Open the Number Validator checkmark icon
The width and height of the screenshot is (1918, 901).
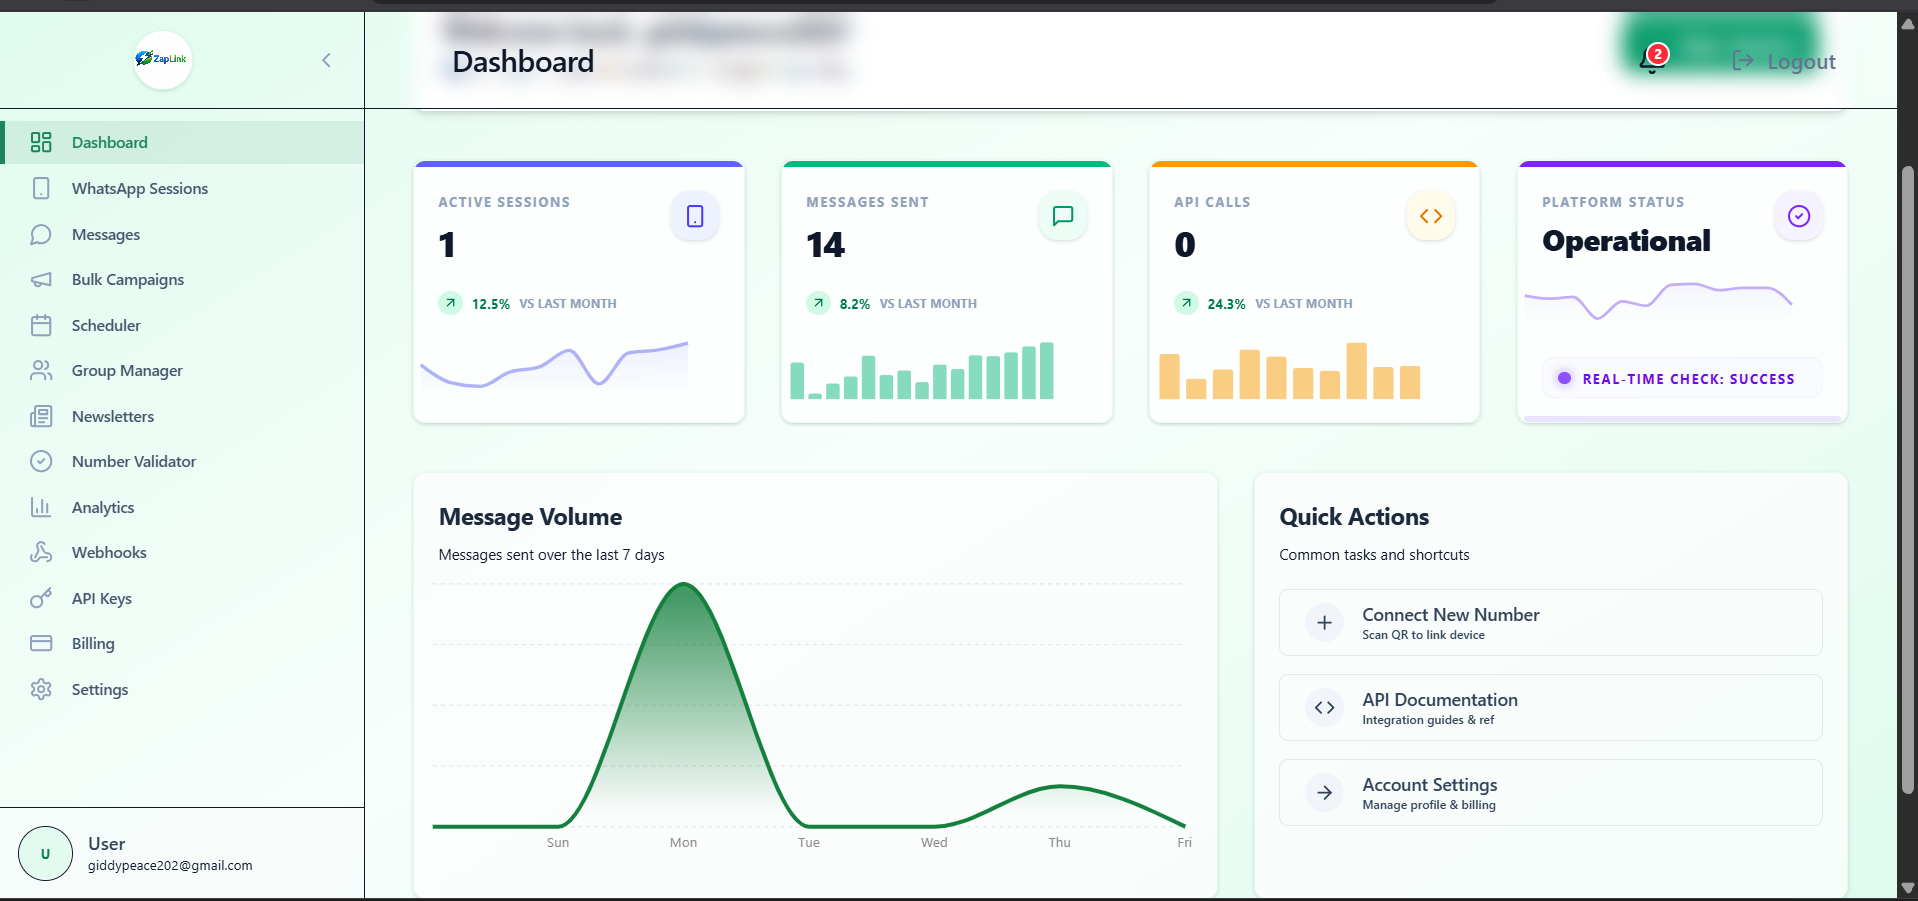click(41, 461)
